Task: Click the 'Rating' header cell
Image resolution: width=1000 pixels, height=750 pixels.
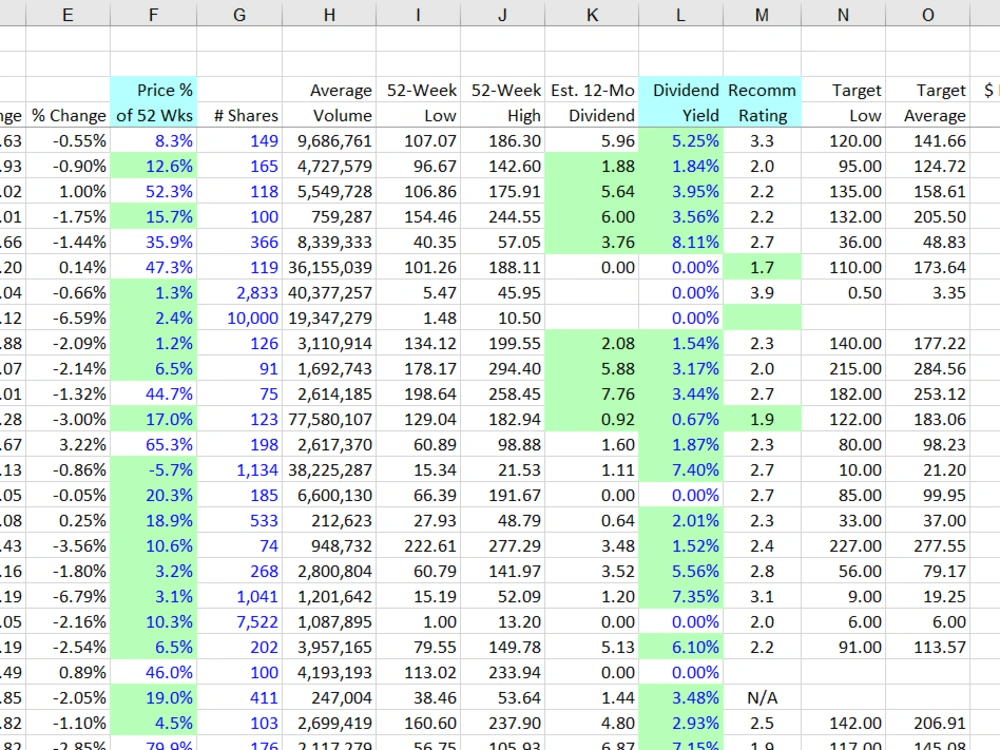Action: [x=762, y=115]
